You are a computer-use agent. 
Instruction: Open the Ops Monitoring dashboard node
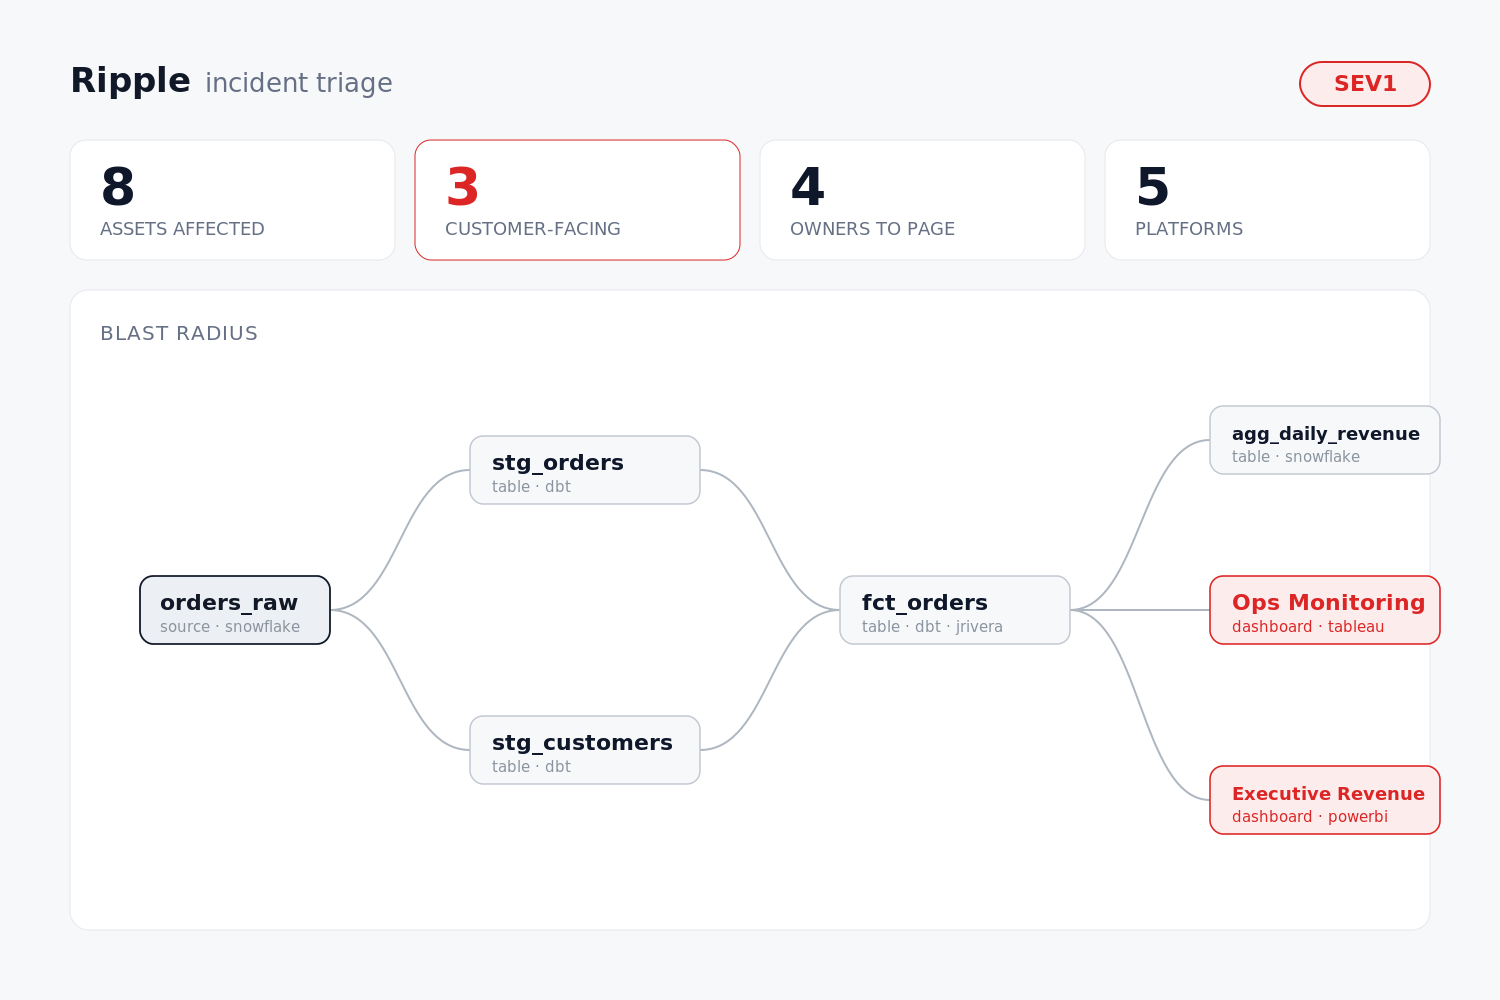point(1325,610)
